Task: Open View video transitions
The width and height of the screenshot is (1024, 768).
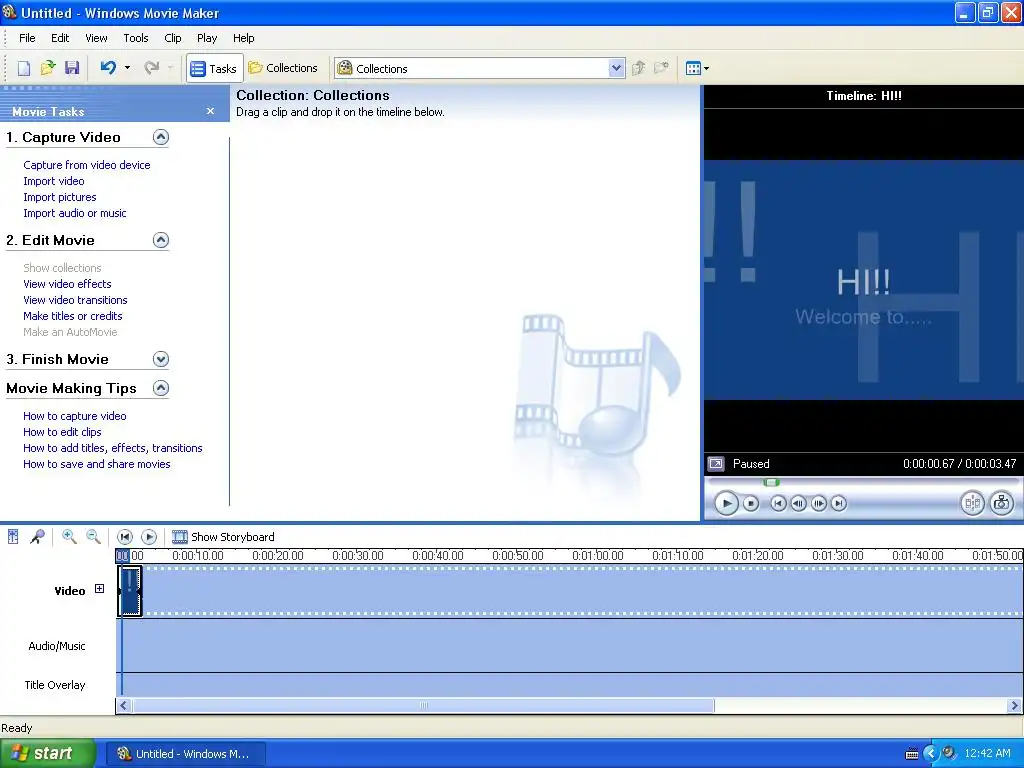Action: (75, 300)
